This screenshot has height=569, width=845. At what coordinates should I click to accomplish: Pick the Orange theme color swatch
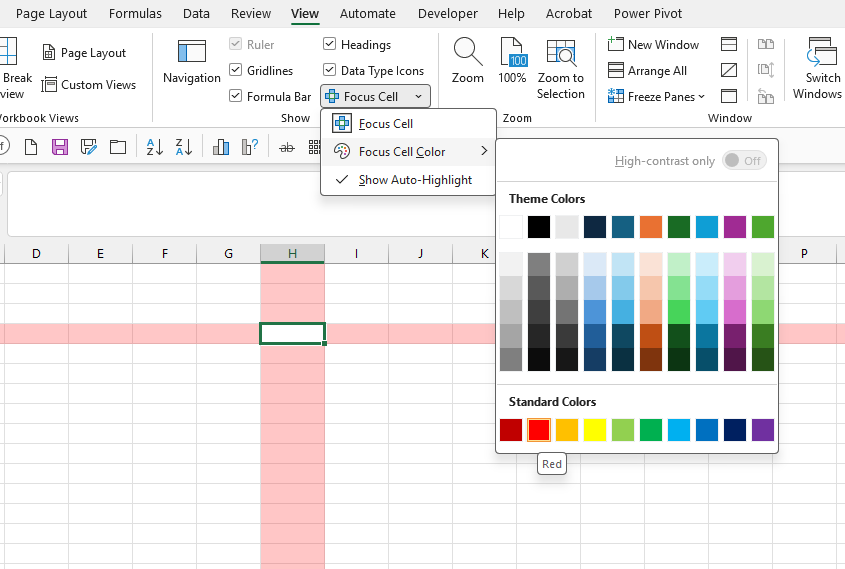651,227
